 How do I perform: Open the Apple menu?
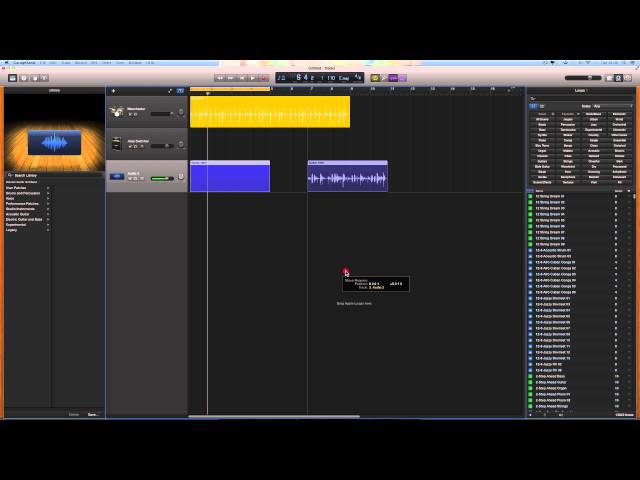pyautogui.click(x=7, y=63)
